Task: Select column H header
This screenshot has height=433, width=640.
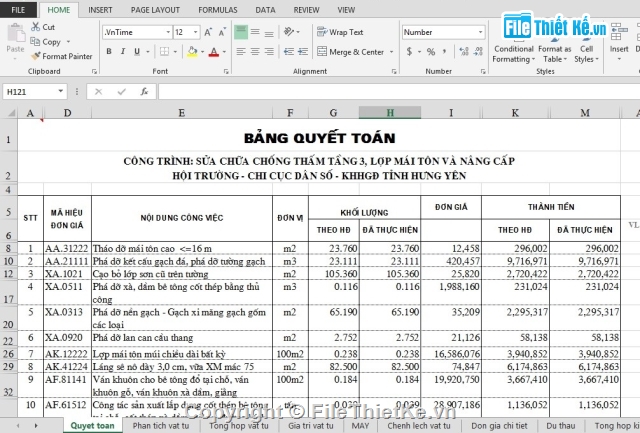Action: pyautogui.click(x=390, y=113)
